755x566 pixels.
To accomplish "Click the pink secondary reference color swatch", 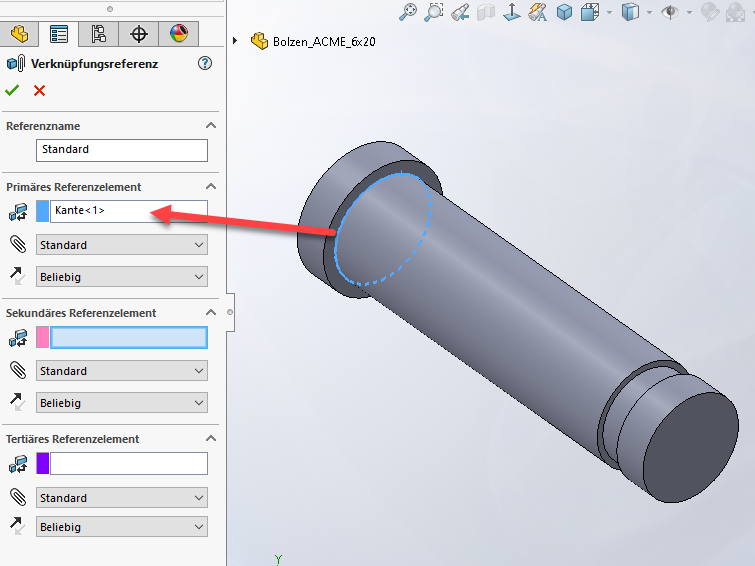I will click(x=43, y=338).
